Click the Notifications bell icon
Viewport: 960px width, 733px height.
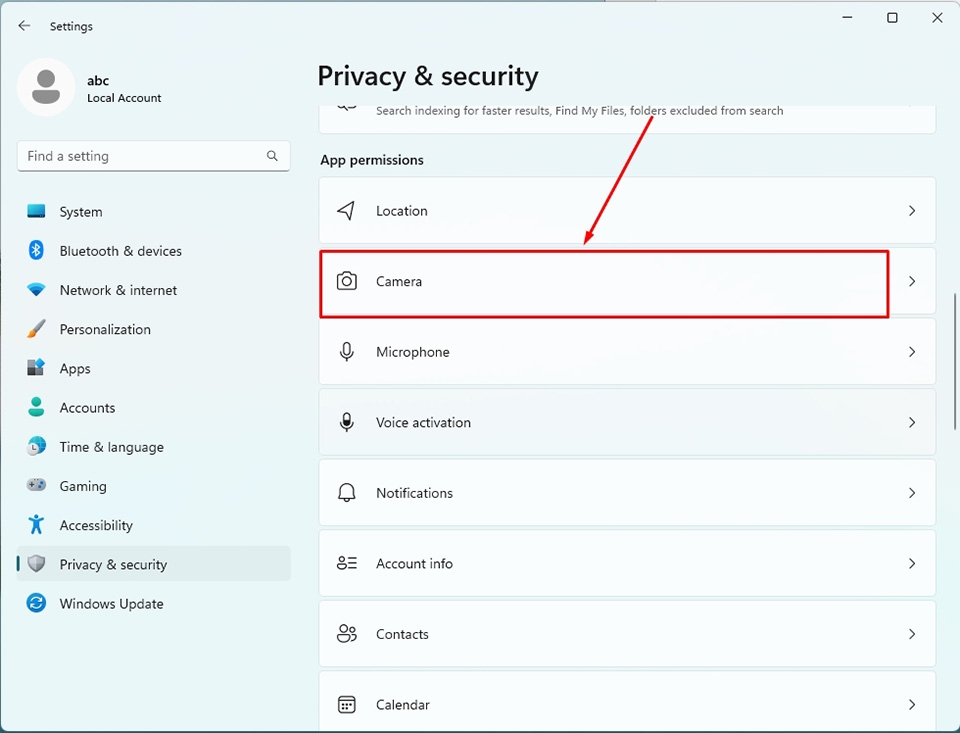point(347,492)
